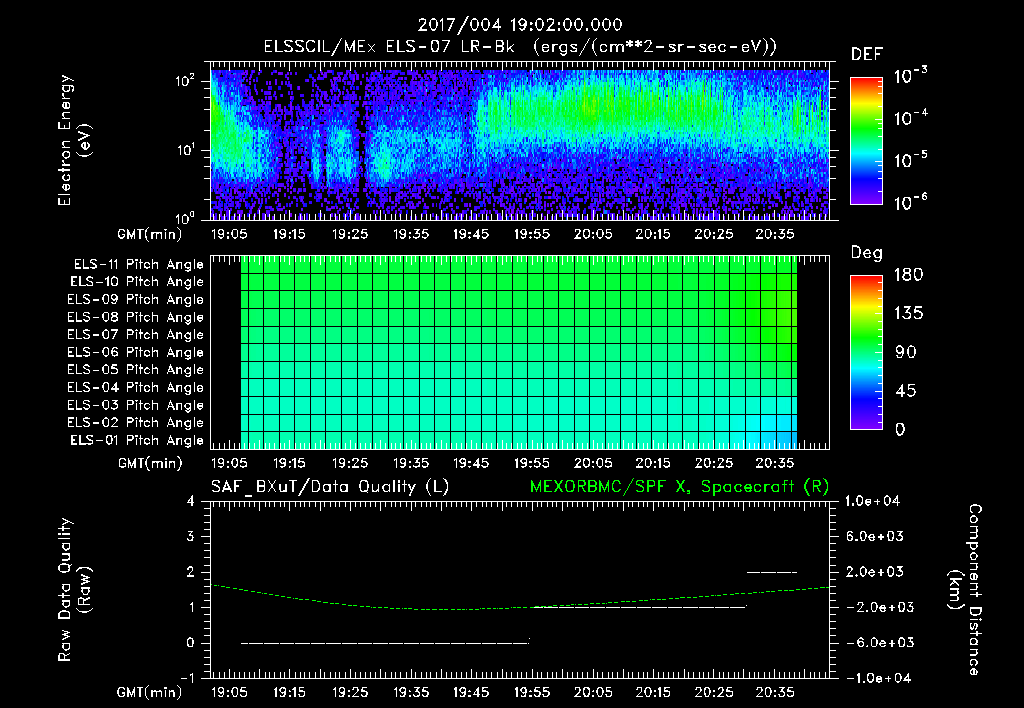Click the 135 value on Deg scale
The image size is (1024, 708).
(908, 314)
